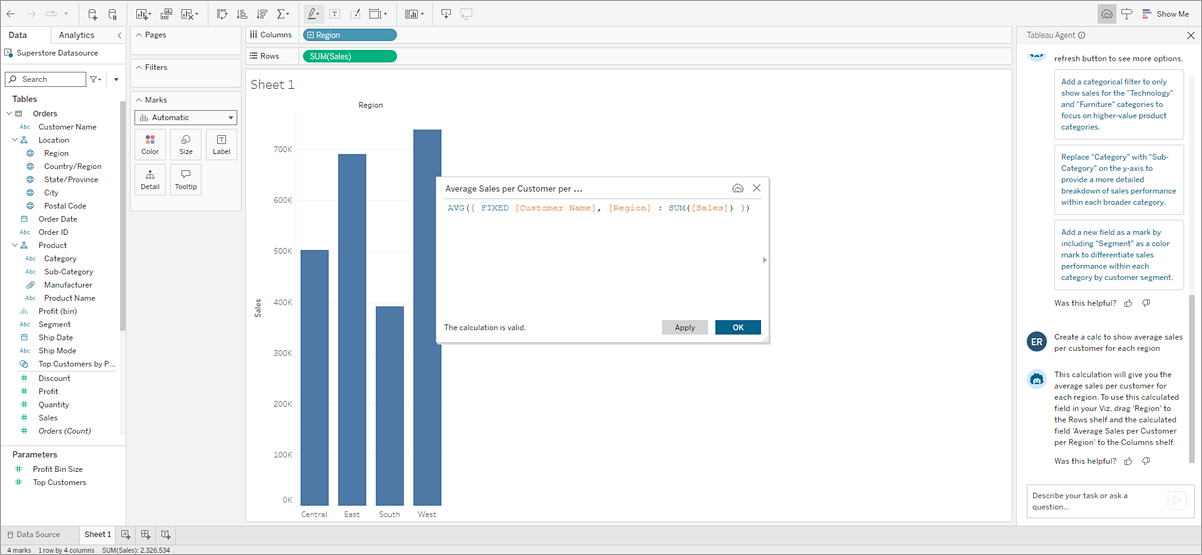Click Tableau Agent icon in calculation dialog
Image resolution: width=1202 pixels, height=555 pixels.
738,188
